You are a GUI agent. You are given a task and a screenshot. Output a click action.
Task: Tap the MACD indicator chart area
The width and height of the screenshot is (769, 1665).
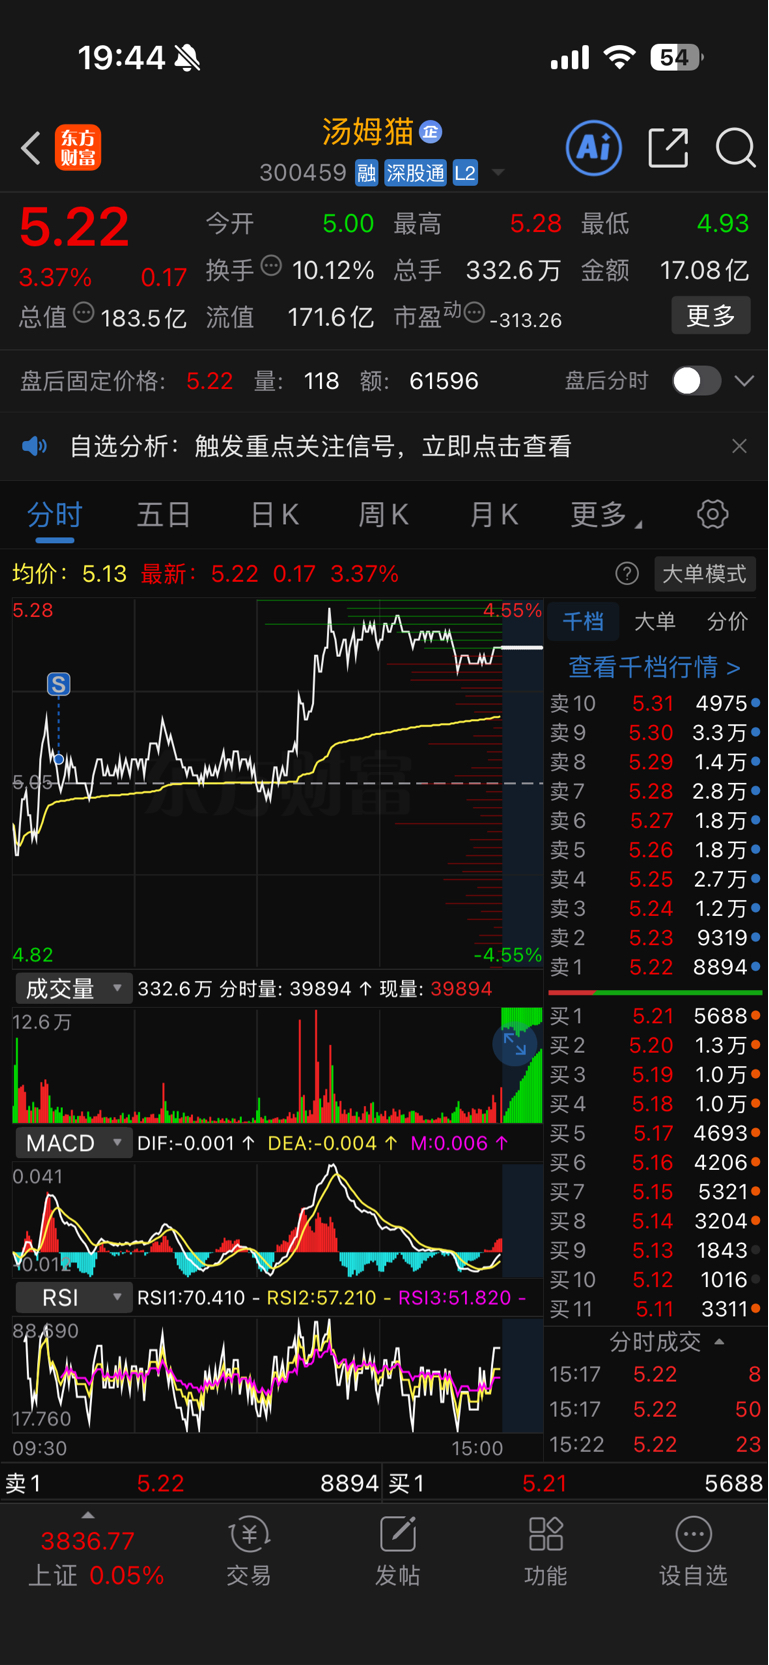click(278, 1219)
